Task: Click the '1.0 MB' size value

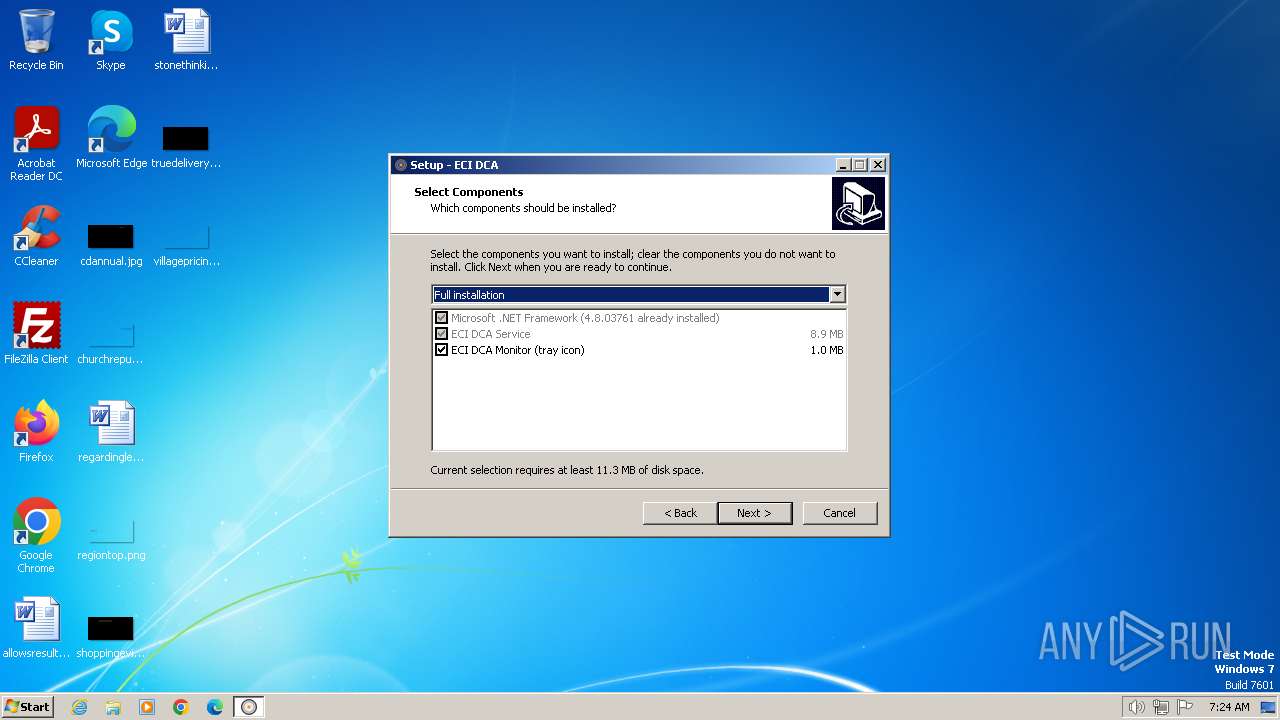Action: (x=827, y=350)
